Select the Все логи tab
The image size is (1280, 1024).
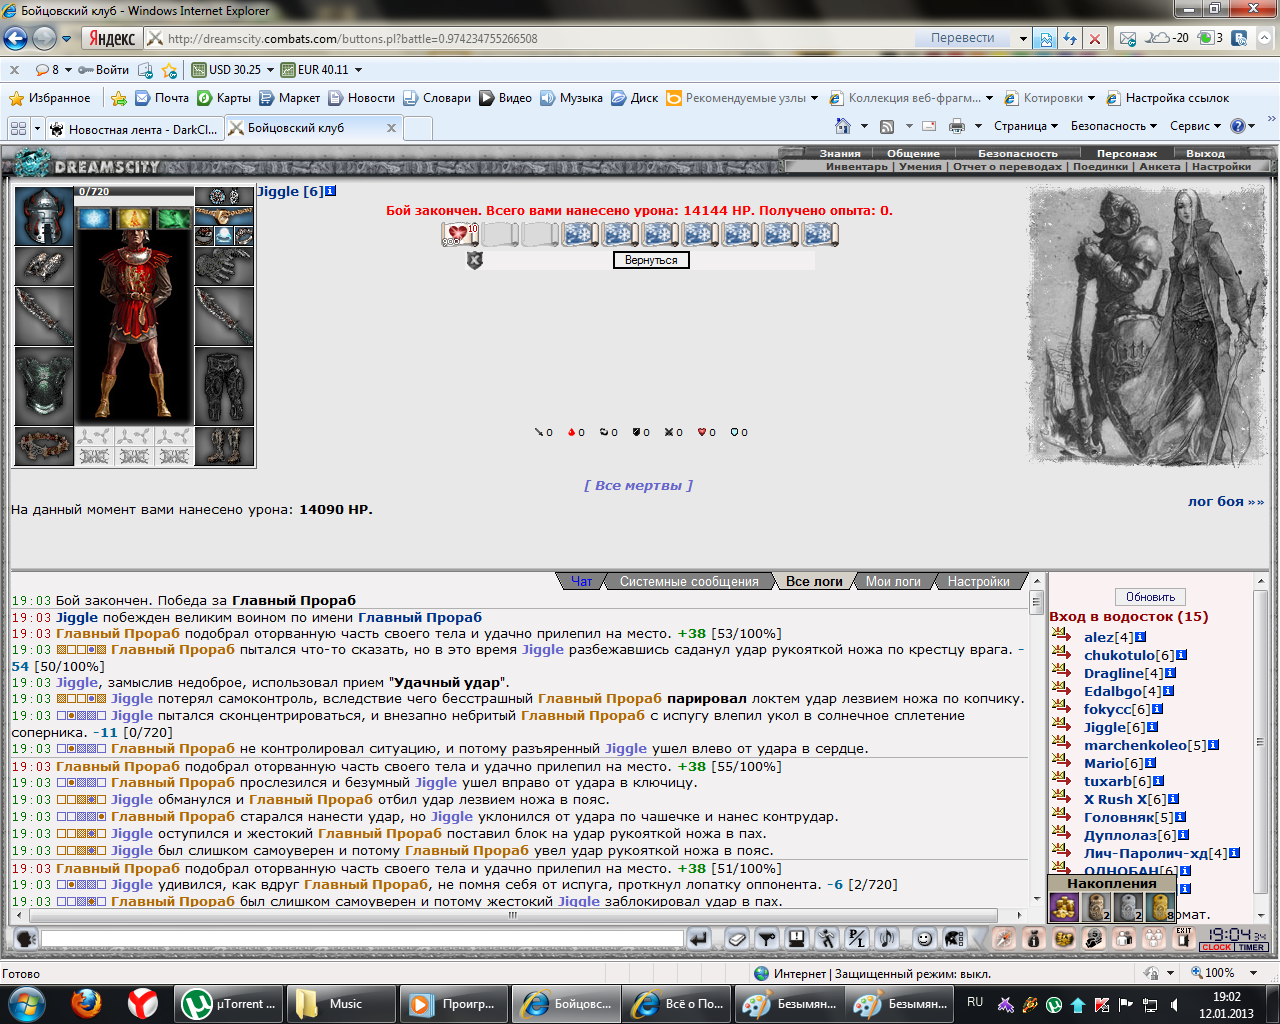[814, 581]
